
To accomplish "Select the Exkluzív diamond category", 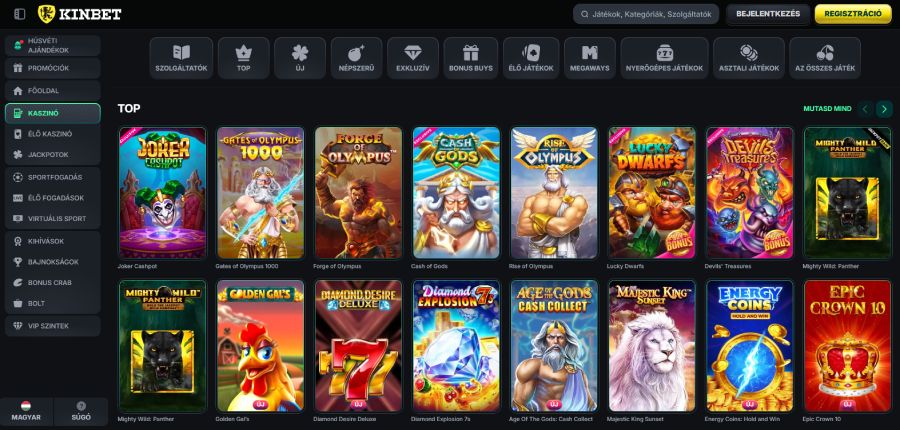I will tap(411, 58).
